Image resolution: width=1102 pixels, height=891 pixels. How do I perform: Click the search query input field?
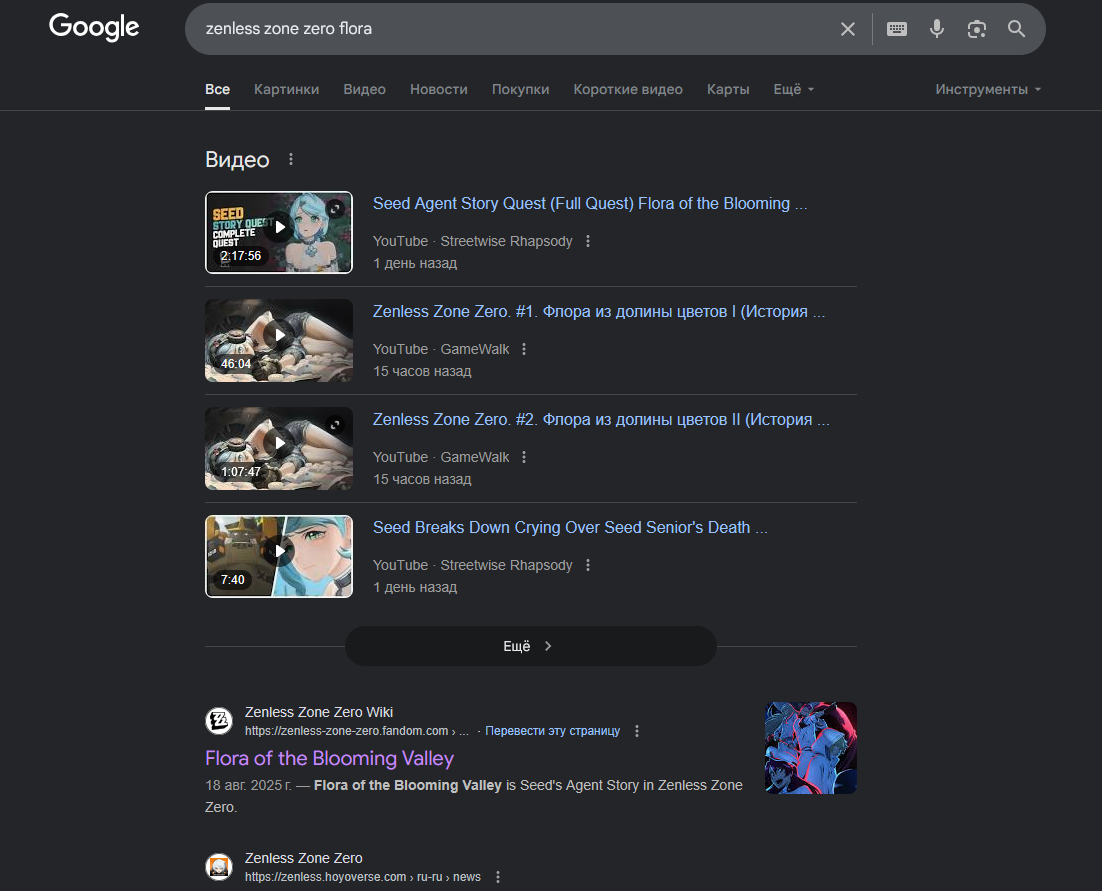(x=517, y=29)
